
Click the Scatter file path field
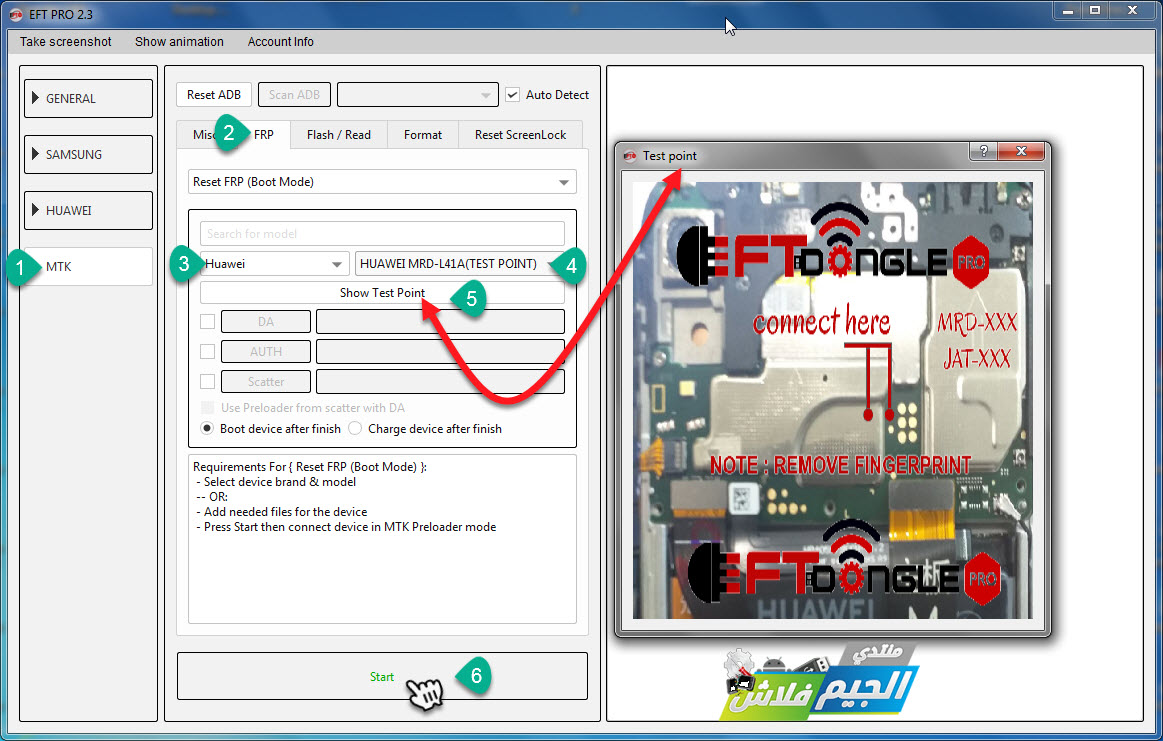(441, 381)
